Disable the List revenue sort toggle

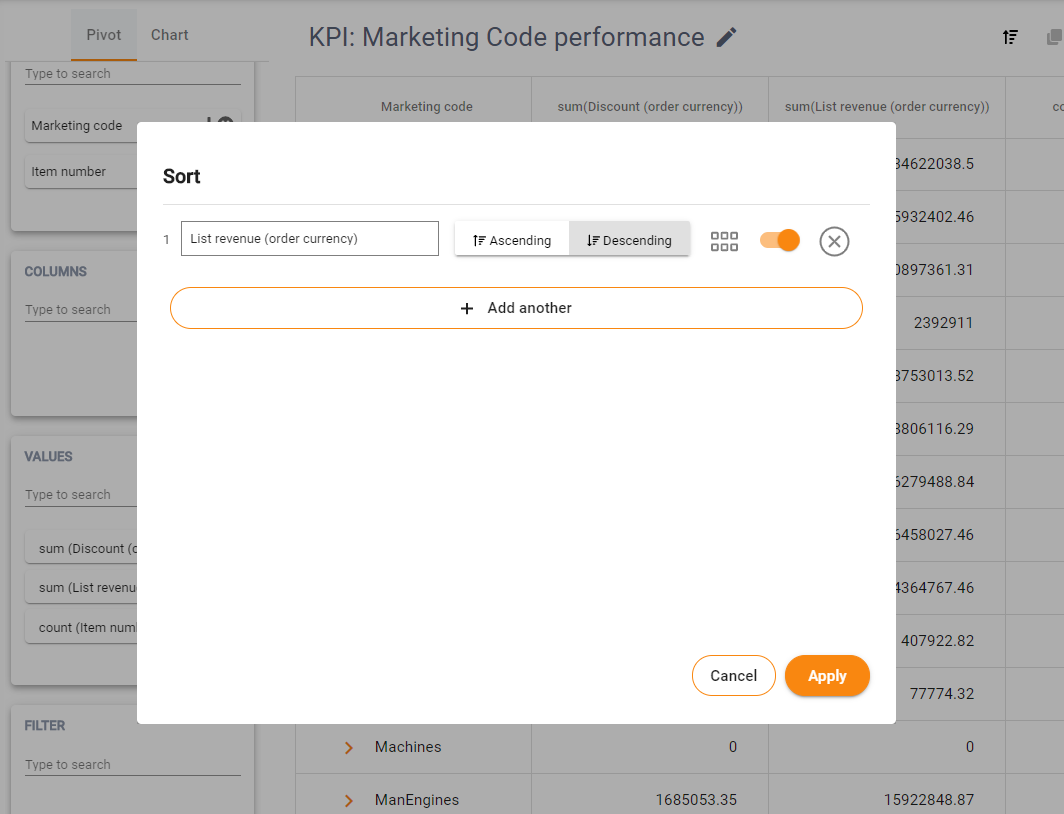(780, 240)
